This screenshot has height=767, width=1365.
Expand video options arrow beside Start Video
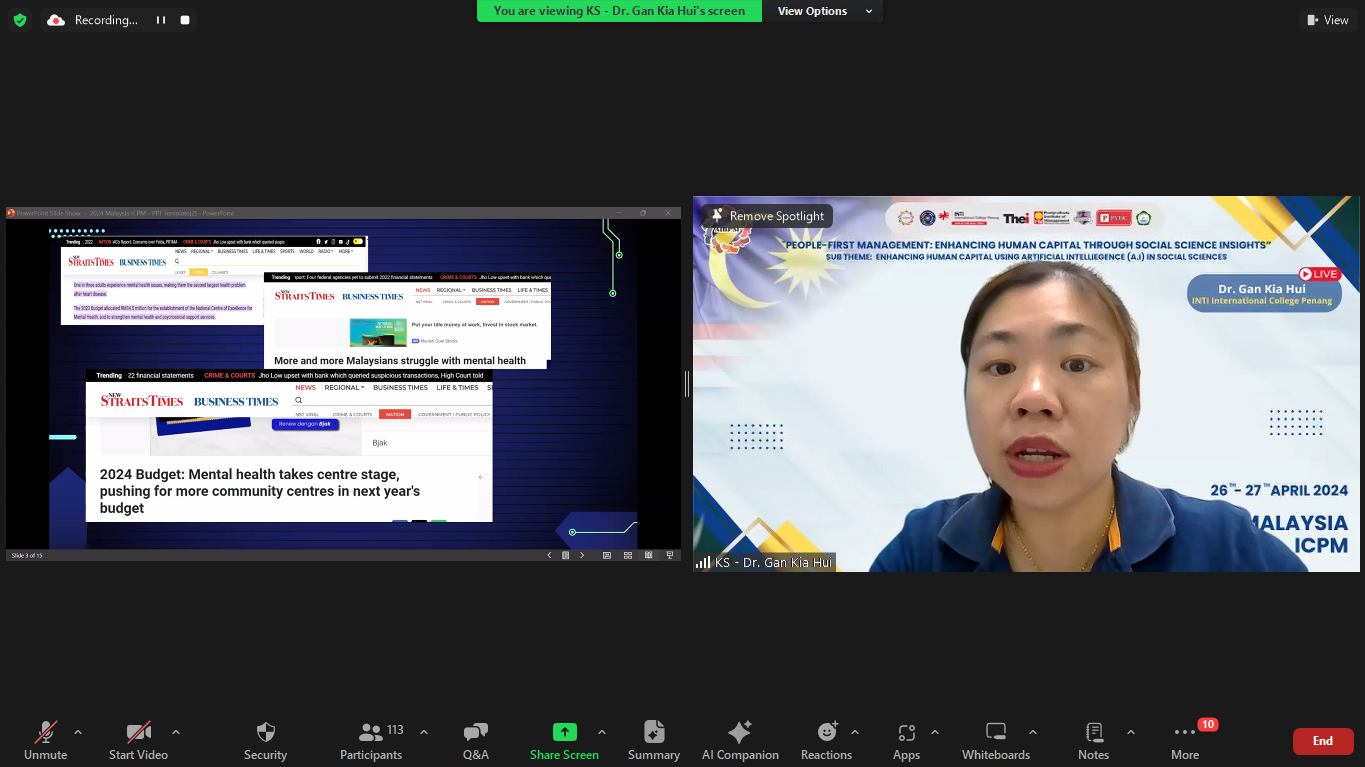click(x=176, y=732)
